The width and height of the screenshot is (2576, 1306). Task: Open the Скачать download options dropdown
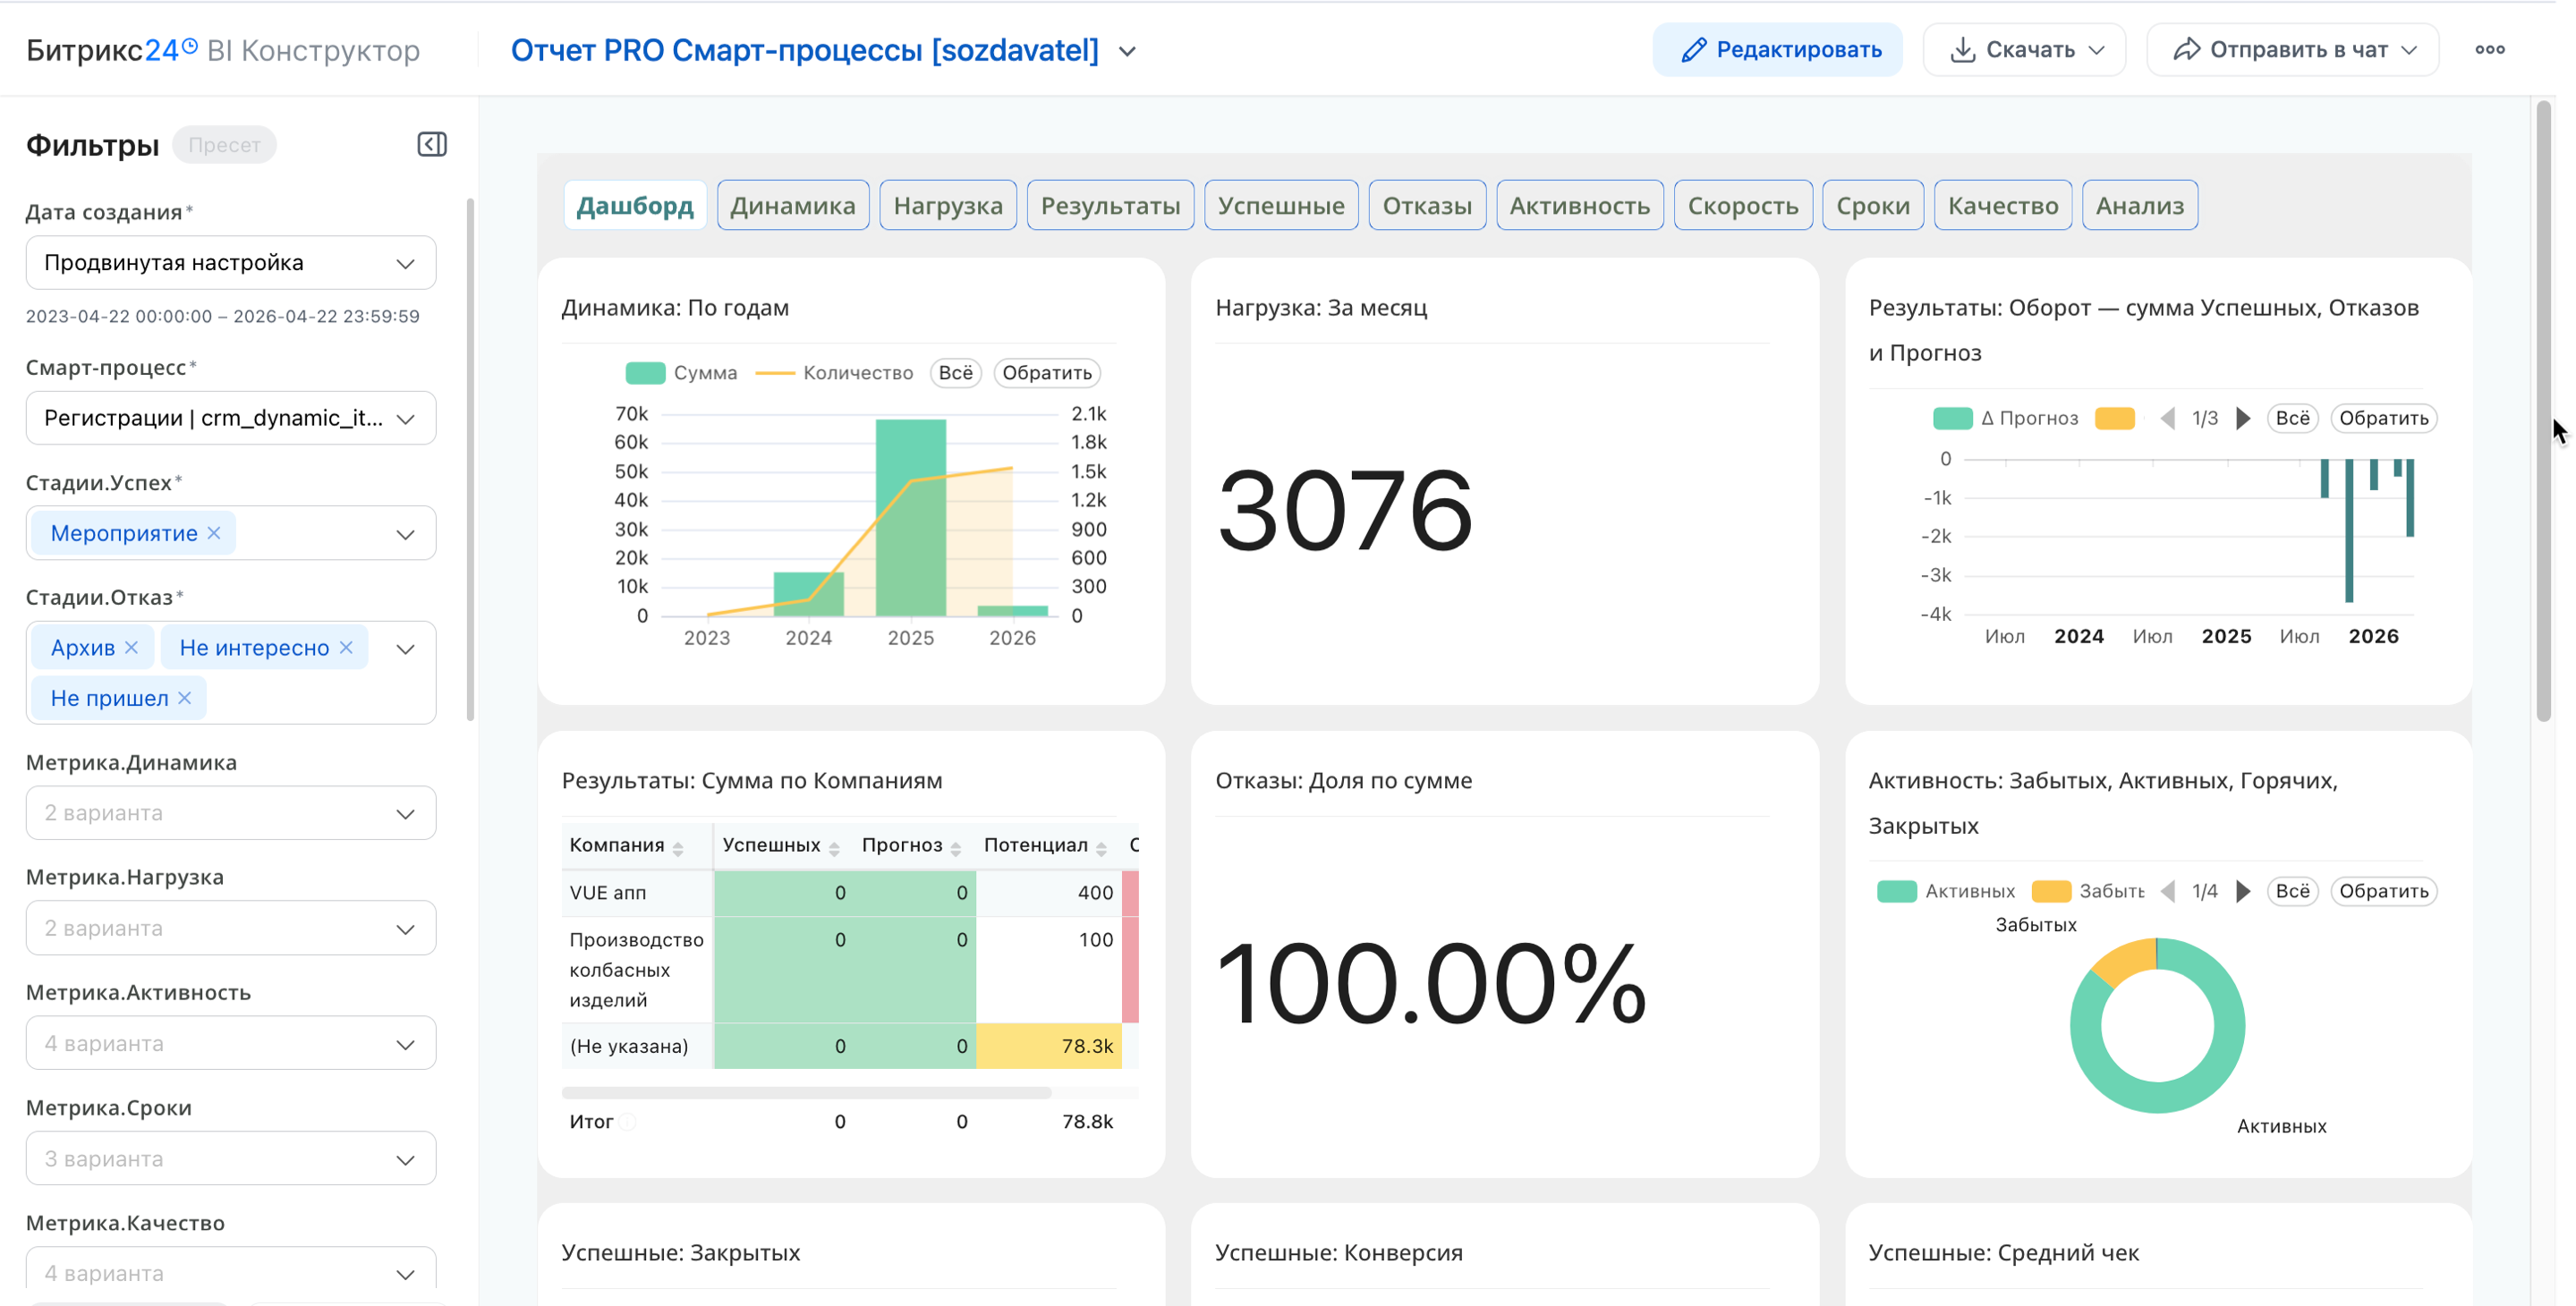click(2024, 50)
